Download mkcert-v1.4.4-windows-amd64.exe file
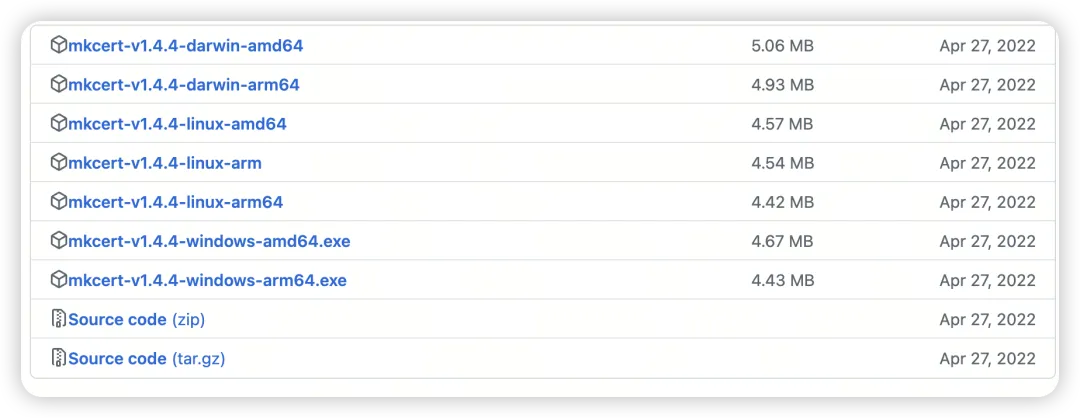Image resolution: width=1080 pixels, height=418 pixels. [x=209, y=241]
